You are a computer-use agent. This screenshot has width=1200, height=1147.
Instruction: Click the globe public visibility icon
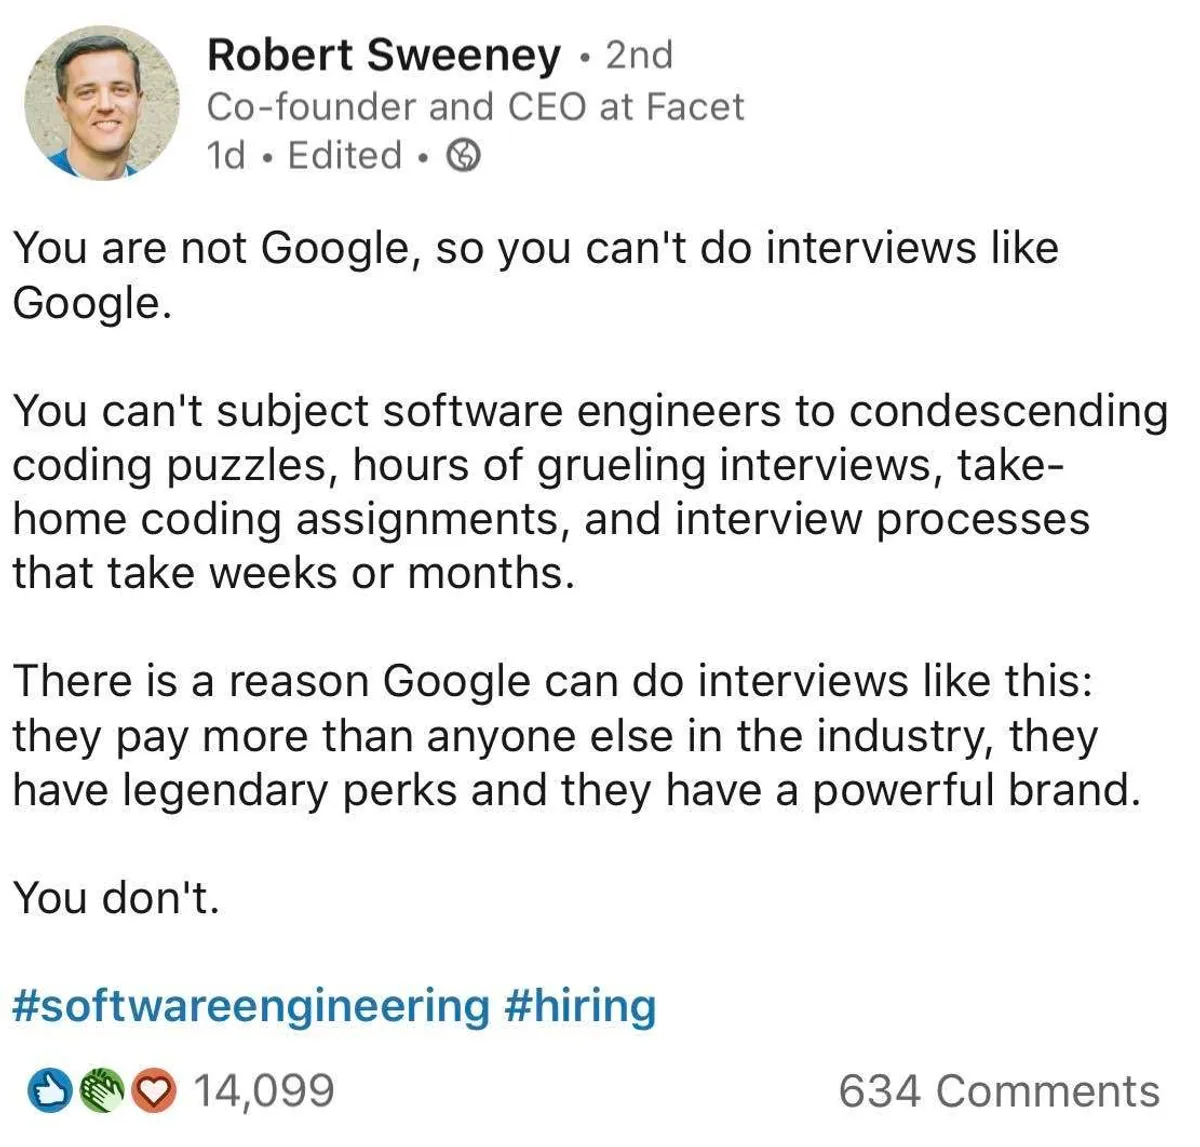pos(463,156)
